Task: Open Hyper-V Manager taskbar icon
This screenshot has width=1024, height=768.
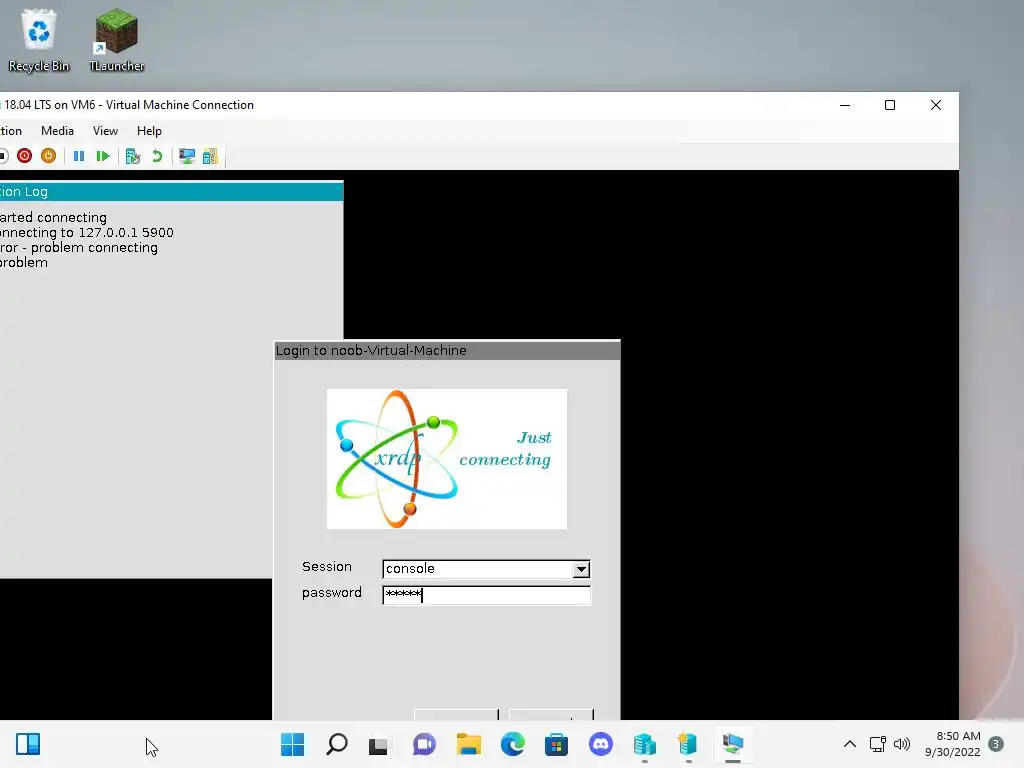Action: coord(645,744)
